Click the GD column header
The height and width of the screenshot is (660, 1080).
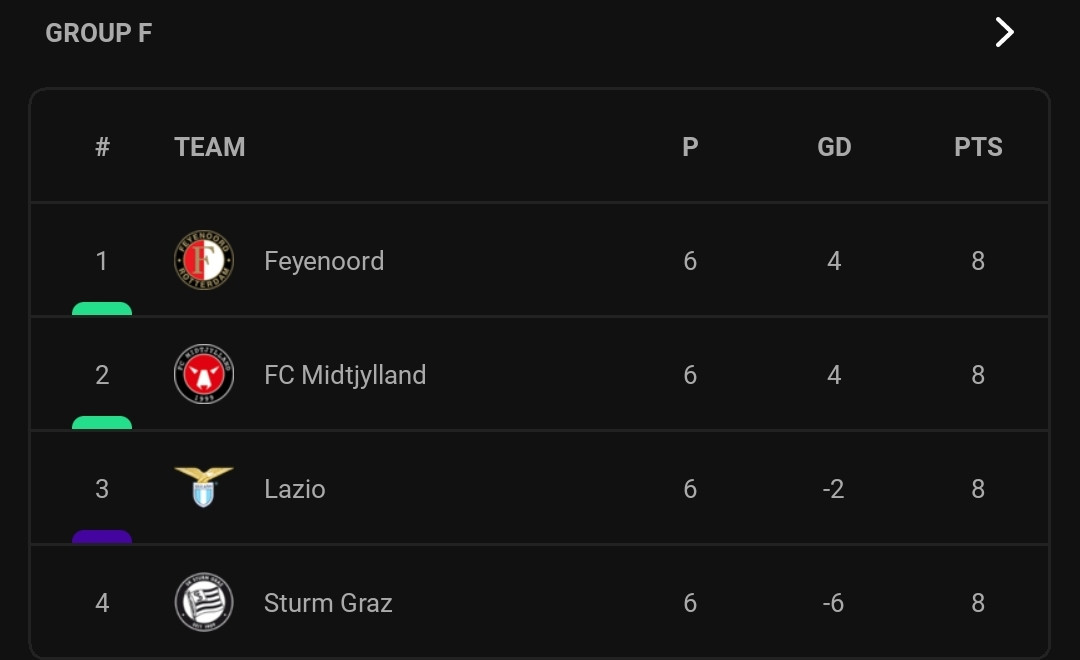click(x=834, y=147)
